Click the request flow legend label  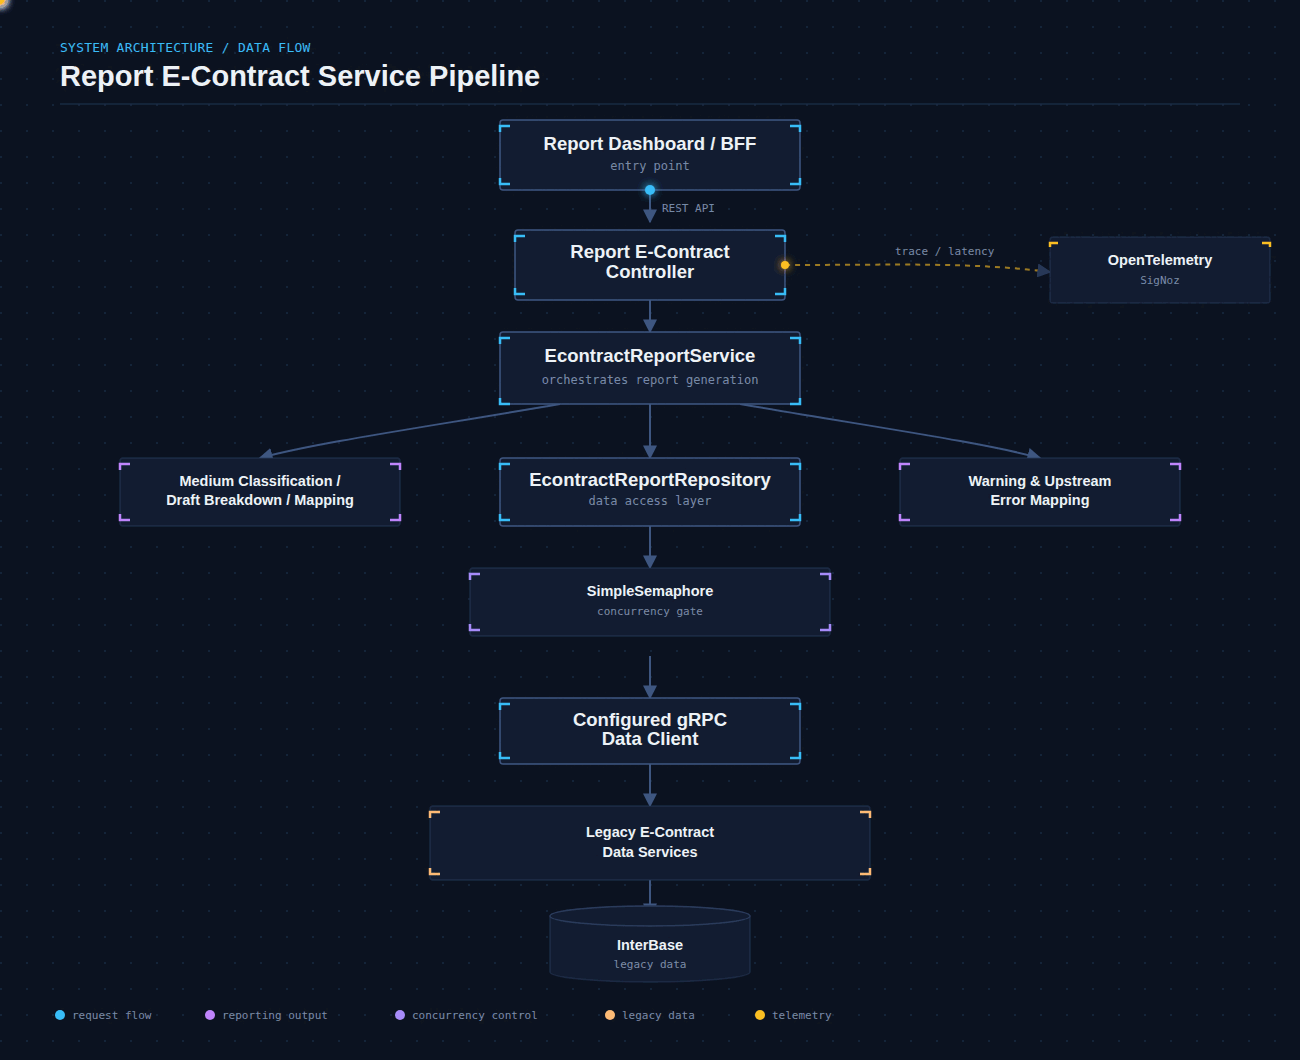pos(112,1015)
